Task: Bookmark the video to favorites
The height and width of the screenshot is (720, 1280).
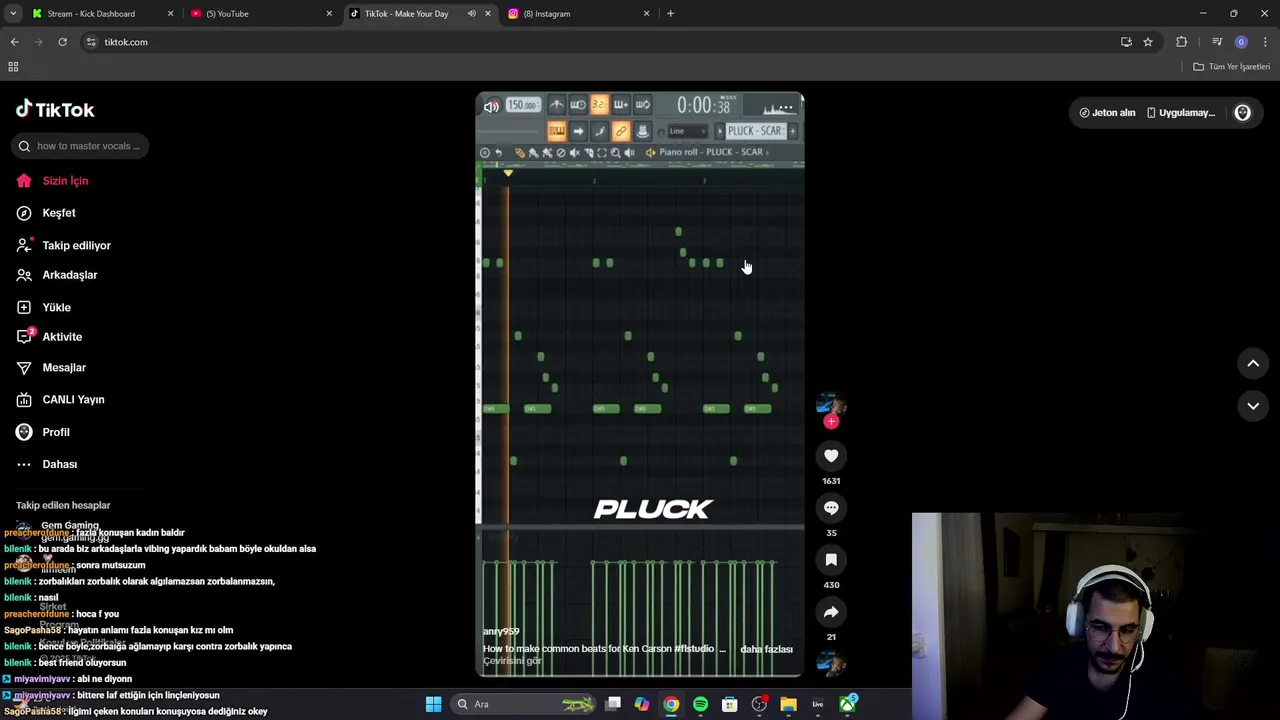Action: (831, 560)
